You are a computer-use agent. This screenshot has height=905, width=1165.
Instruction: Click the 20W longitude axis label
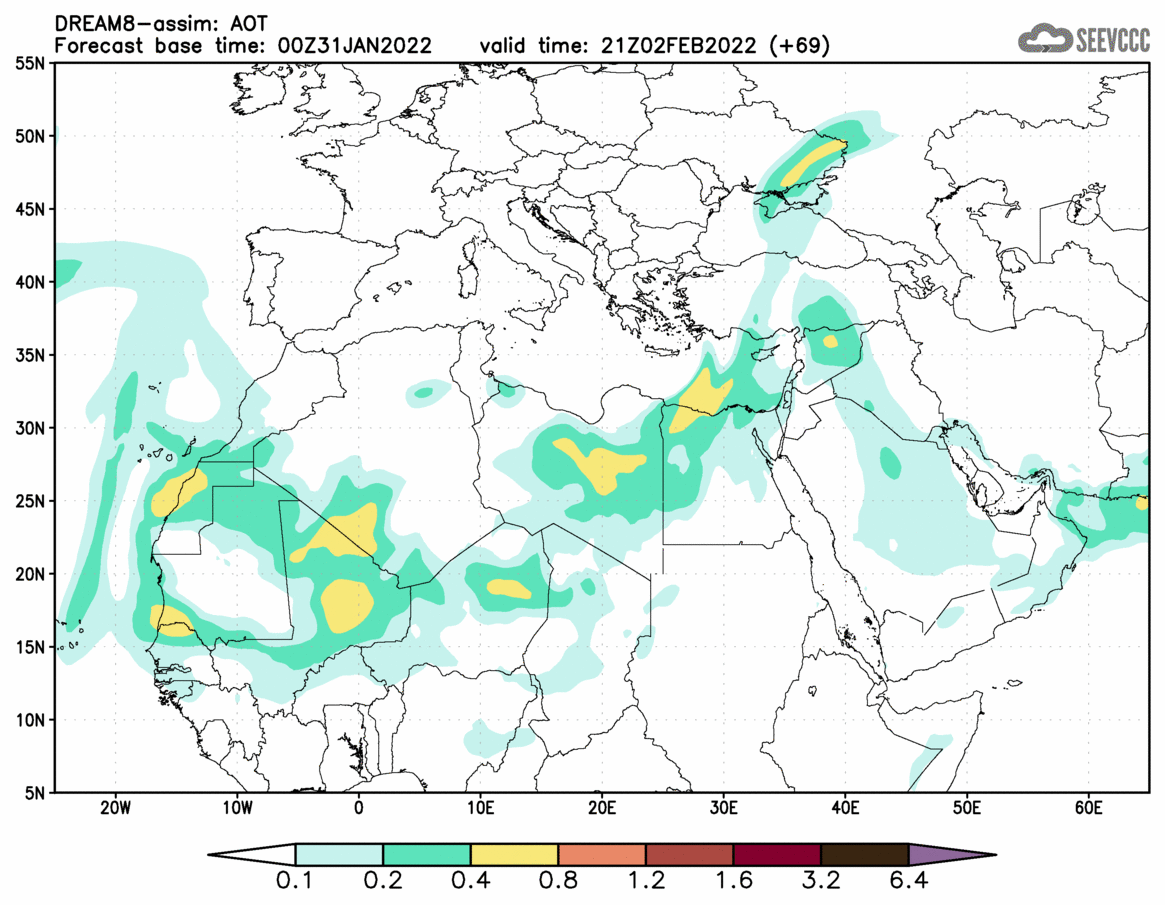point(115,808)
